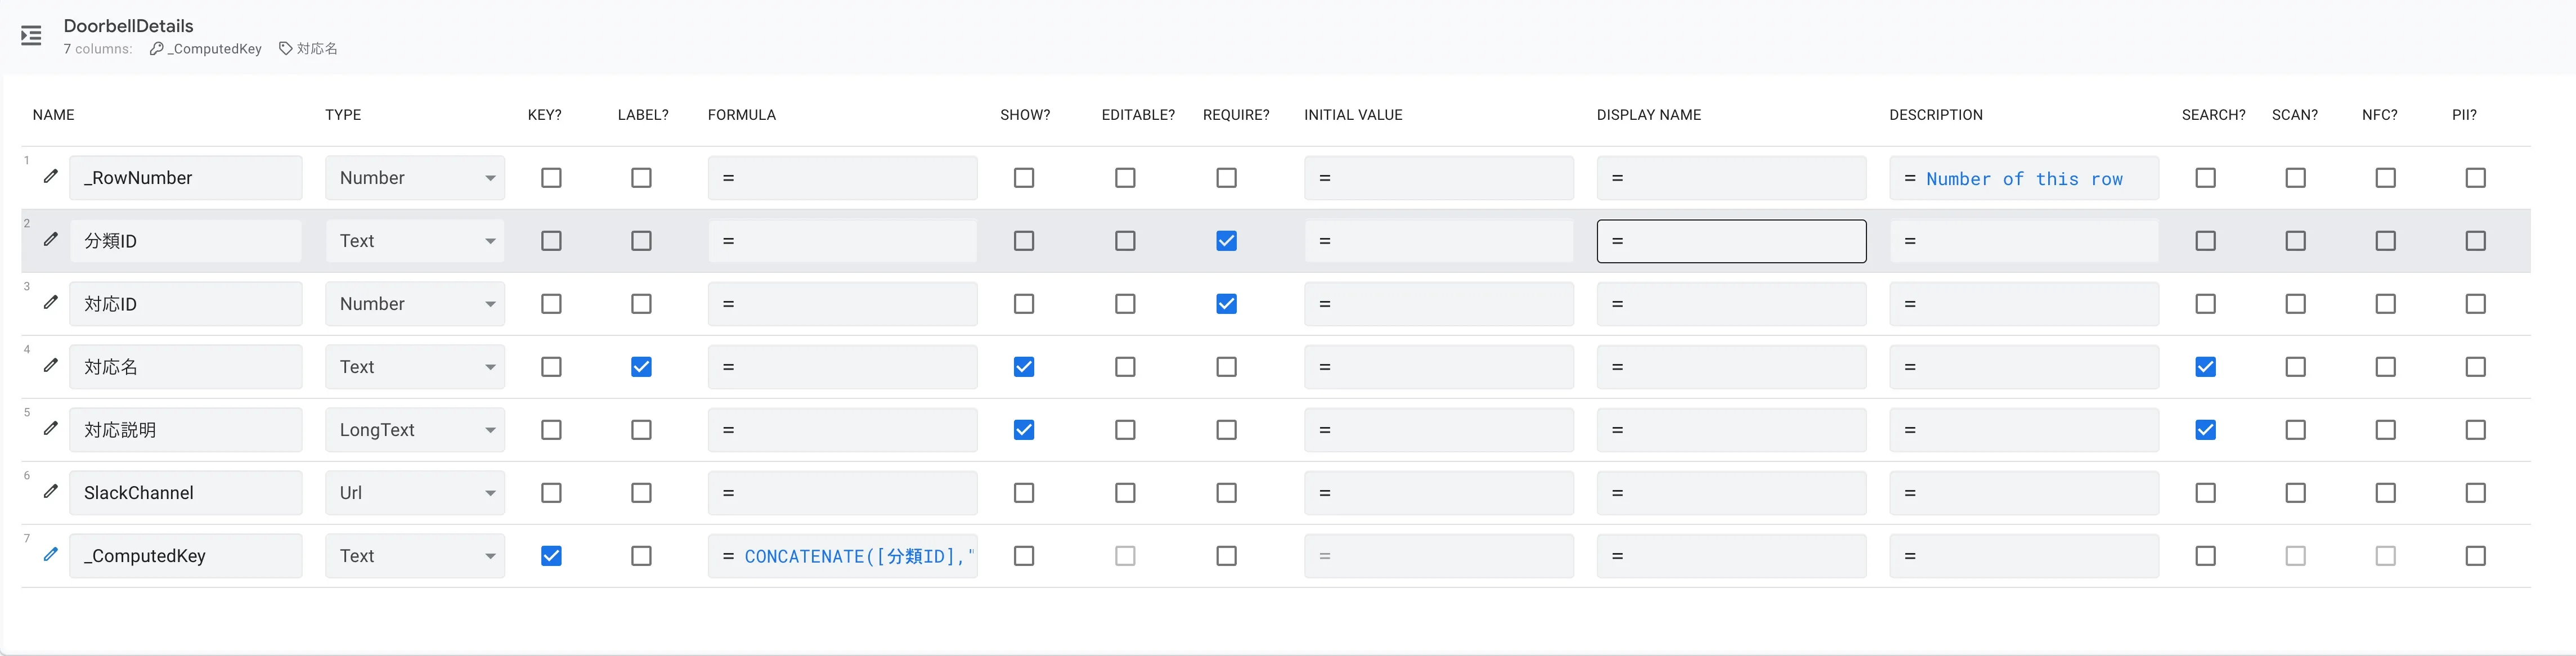Click blue pencil for _ComputedKey
This screenshot has height=656, width=2576.
(51, 554)
